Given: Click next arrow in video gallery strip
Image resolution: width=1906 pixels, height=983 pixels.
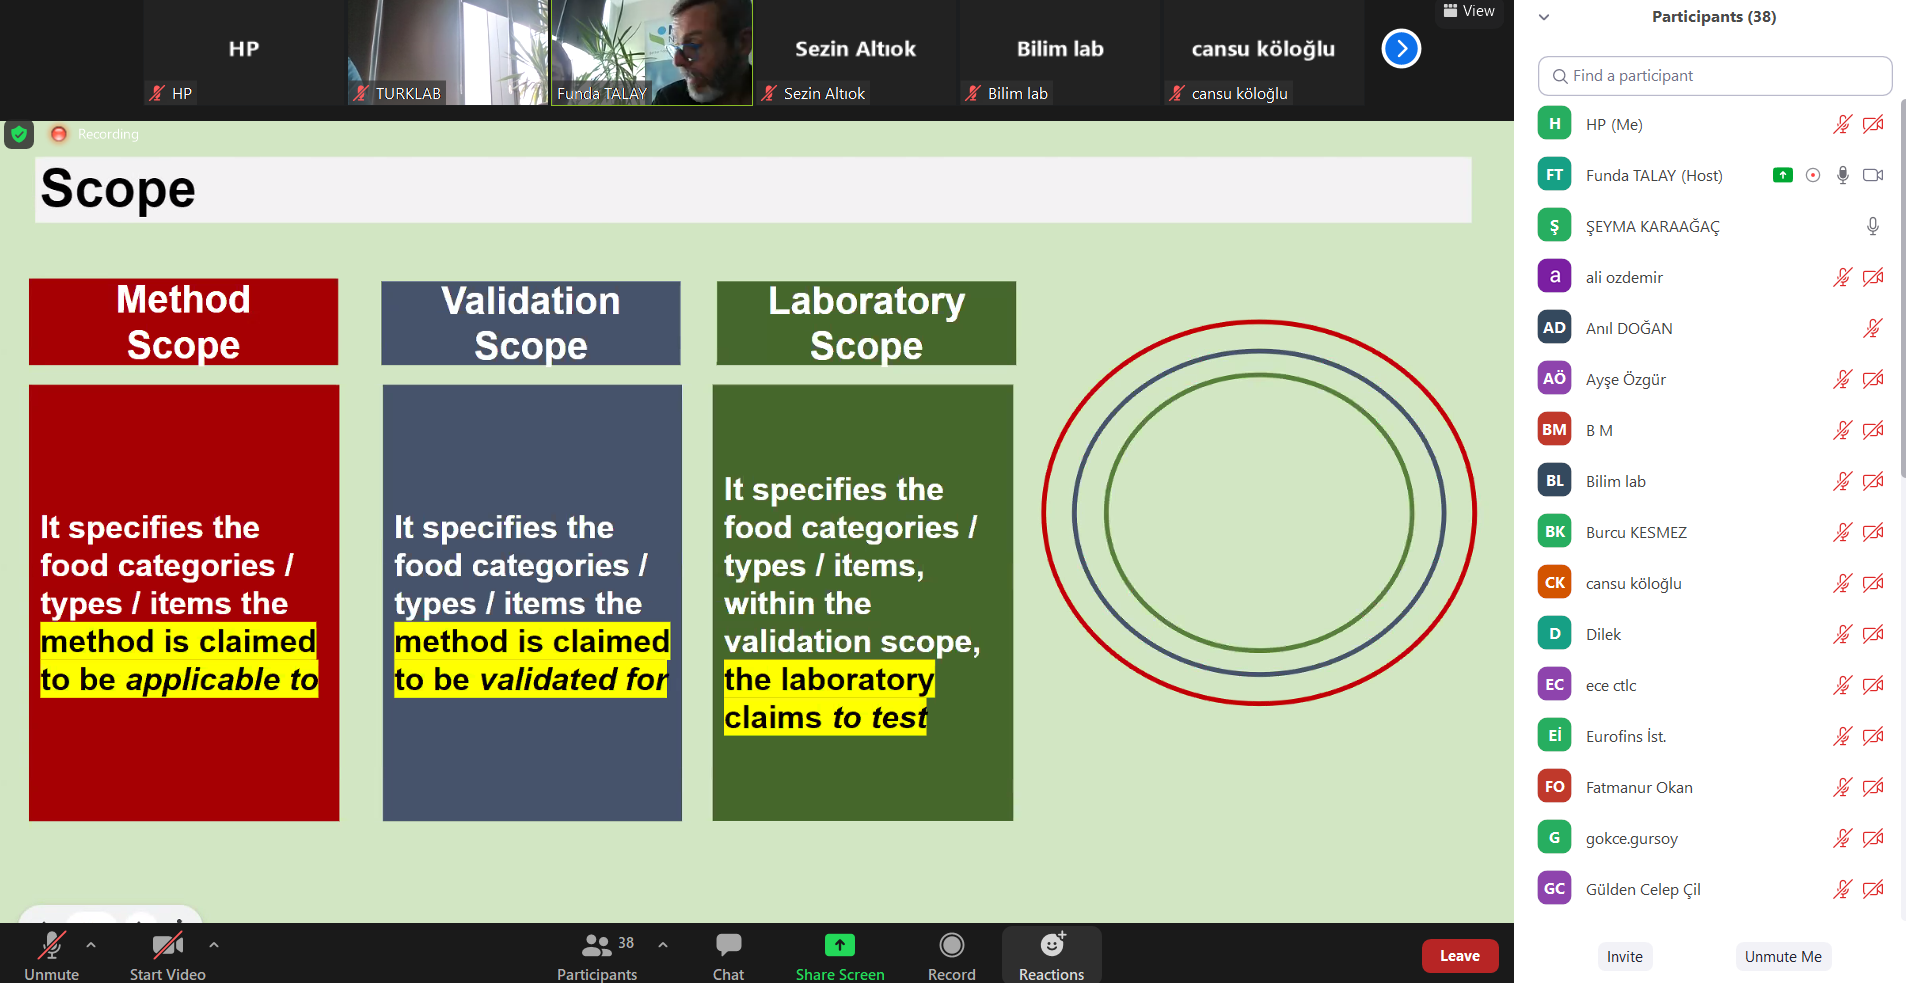Looking at the screenshot, I should tap(1401, 48).
